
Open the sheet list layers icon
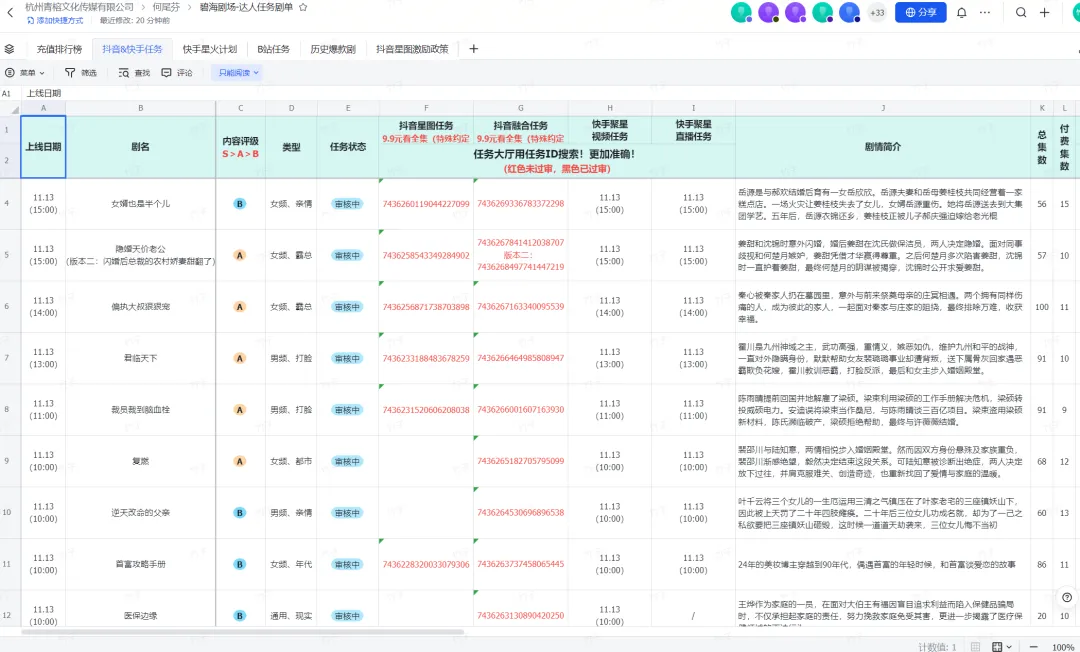9,49
